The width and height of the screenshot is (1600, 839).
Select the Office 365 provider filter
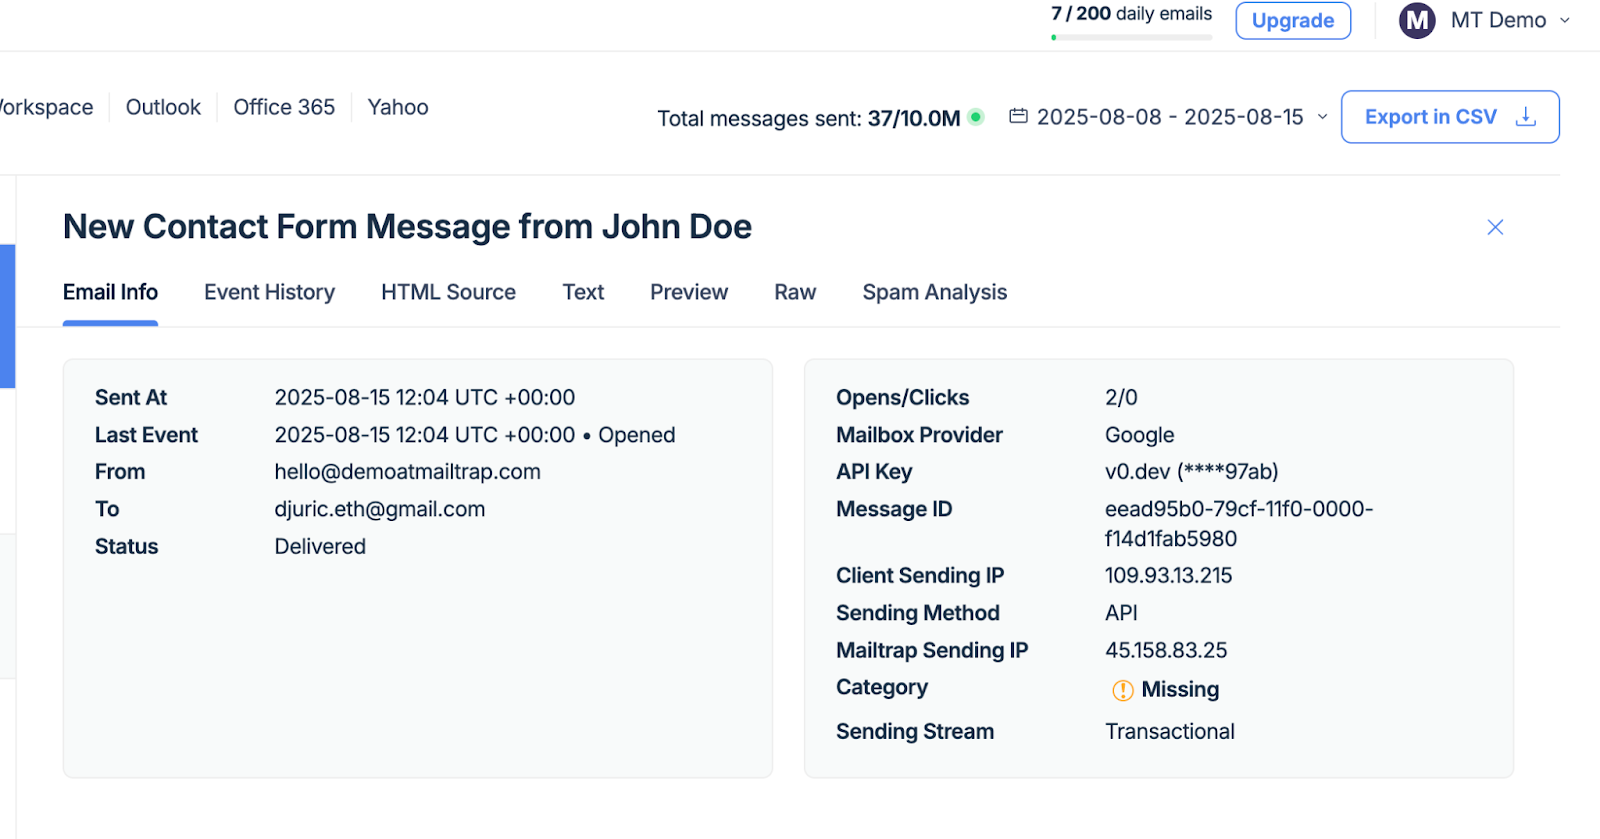click(284, 107)
